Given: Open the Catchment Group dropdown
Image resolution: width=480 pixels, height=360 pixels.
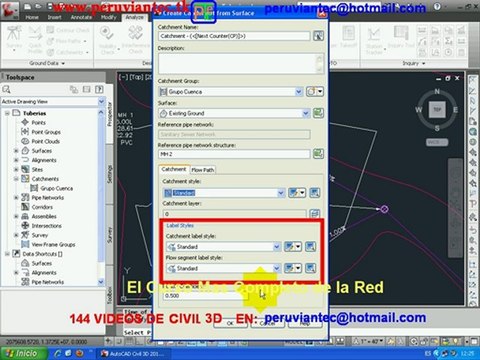Looking at the screenshot, I should click(x=299, y=92).
